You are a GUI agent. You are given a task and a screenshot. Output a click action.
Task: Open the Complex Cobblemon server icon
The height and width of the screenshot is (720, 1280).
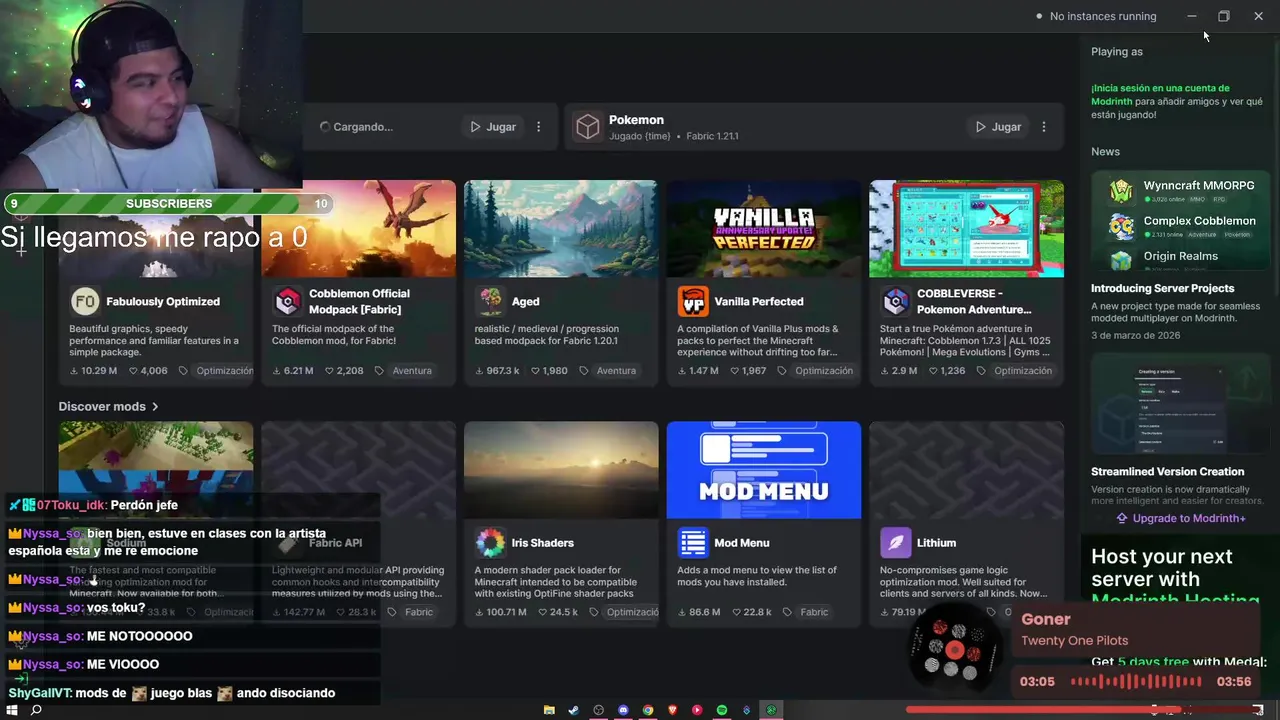coord(1121,226)
